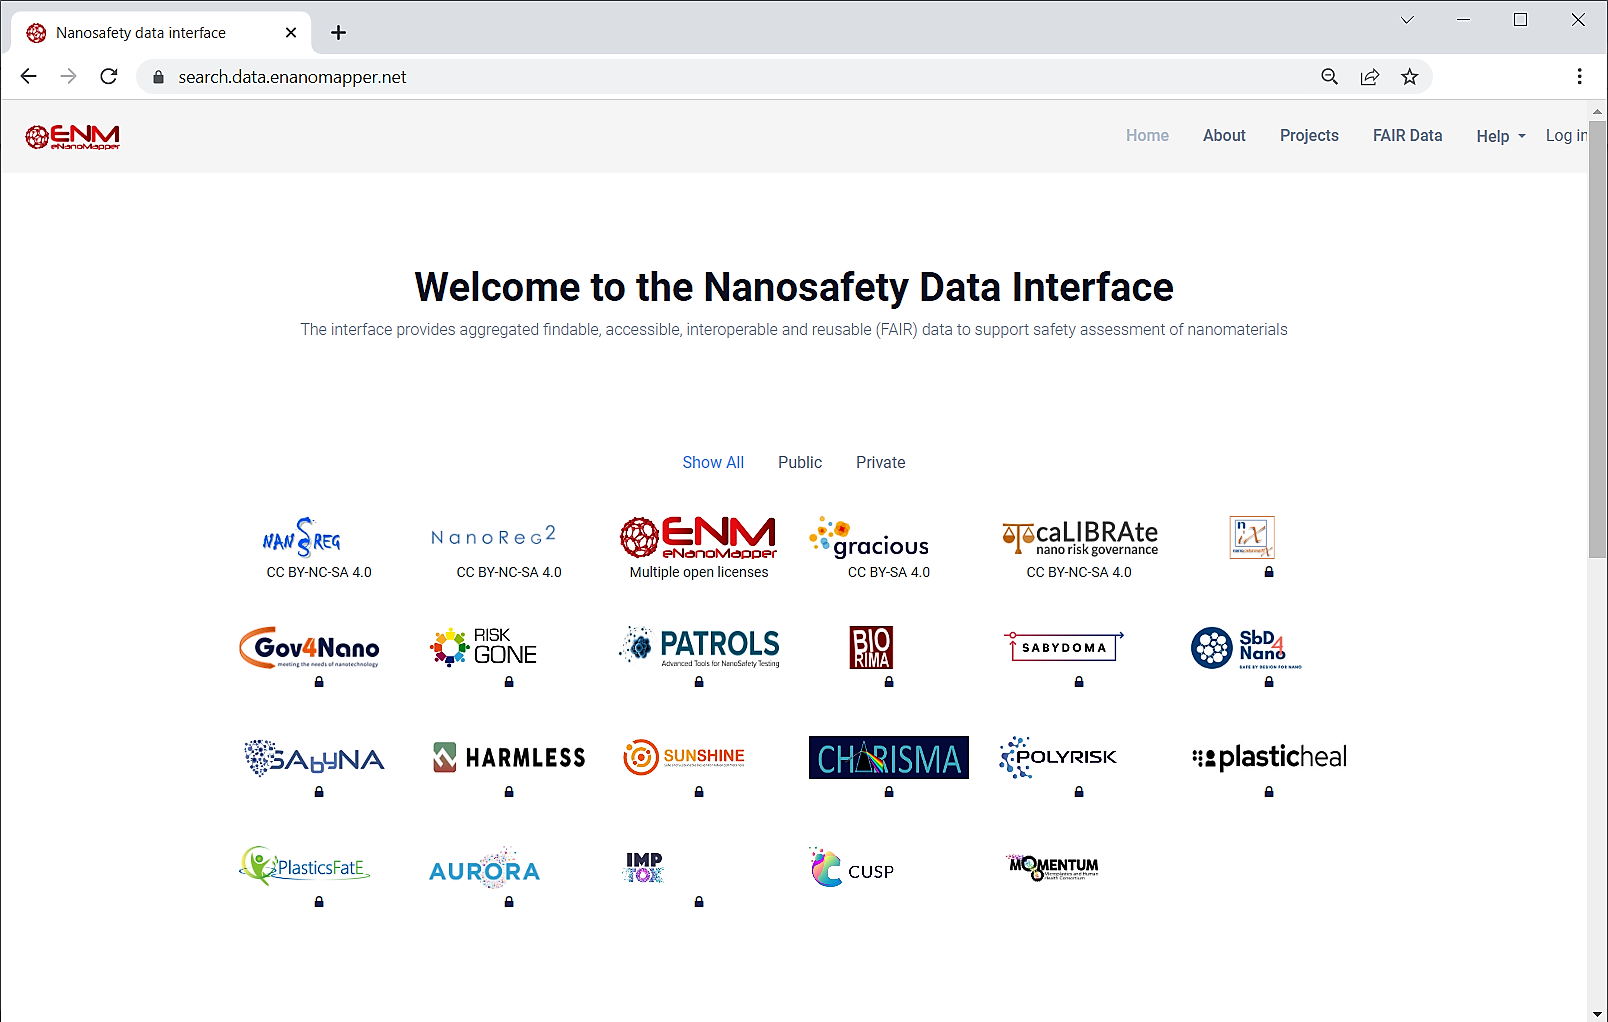Select the gracious project logo
The width and height of the screenshot is (1608, 1022).
[x=869, y=538]
